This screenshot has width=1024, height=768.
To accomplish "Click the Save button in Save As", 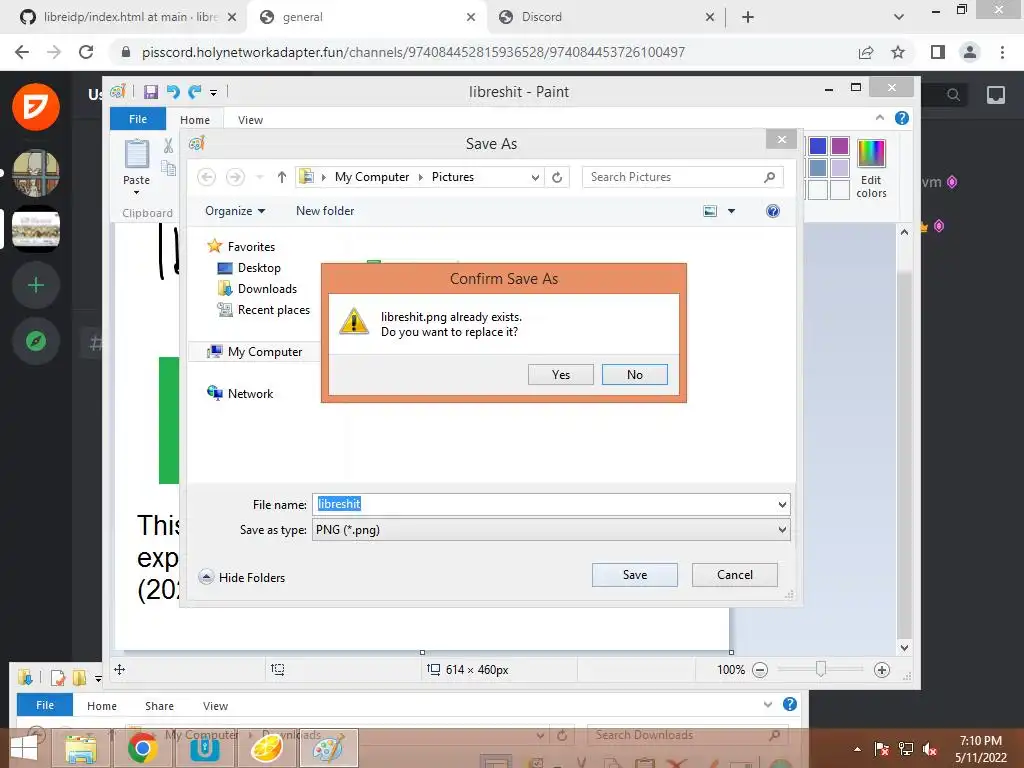I will point(634,575).
